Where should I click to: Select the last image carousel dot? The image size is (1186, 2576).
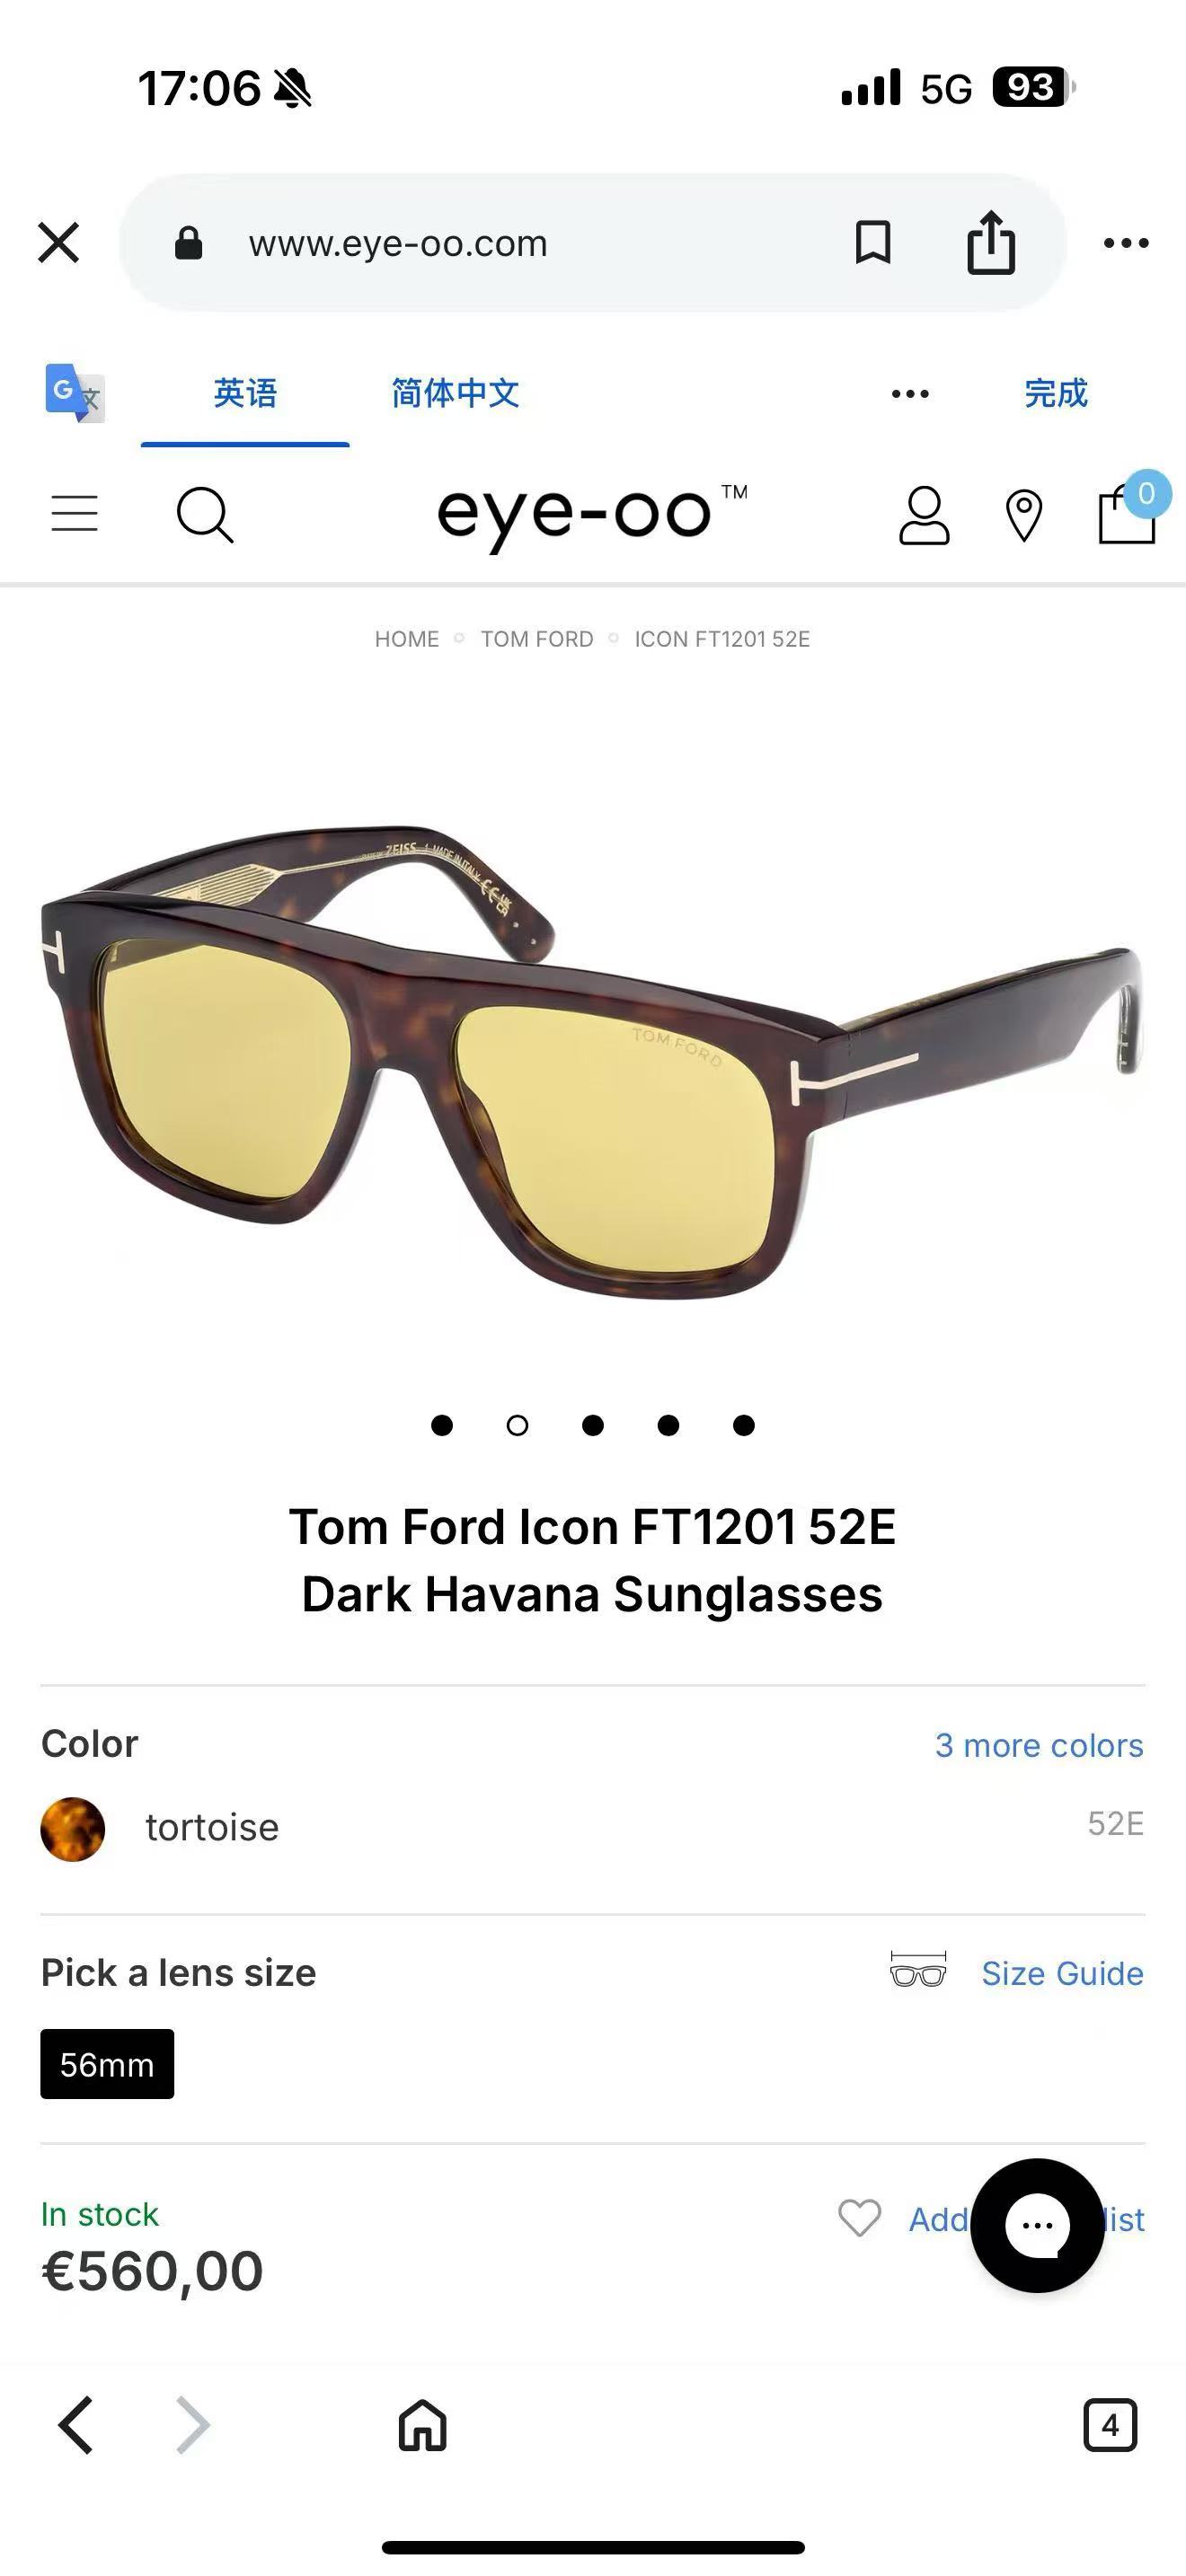tap(744, 1425)
